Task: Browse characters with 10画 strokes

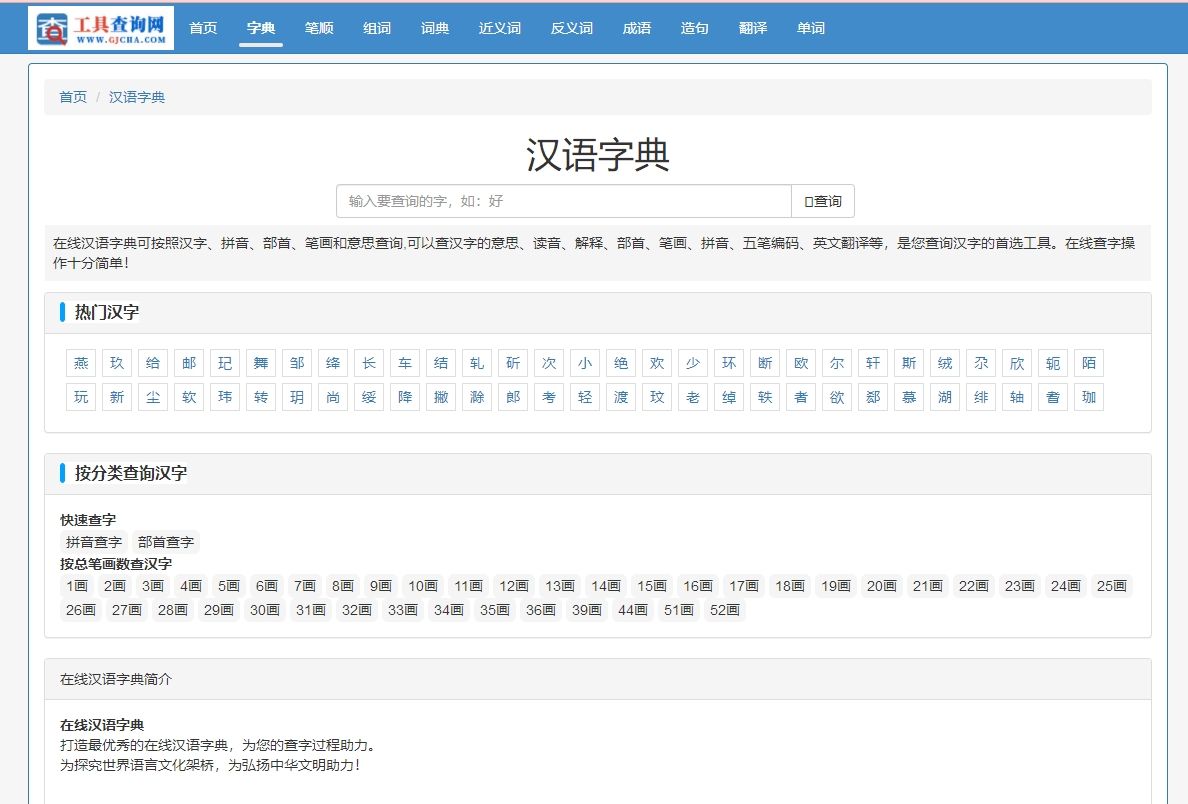Action: (x=423, y=586)
